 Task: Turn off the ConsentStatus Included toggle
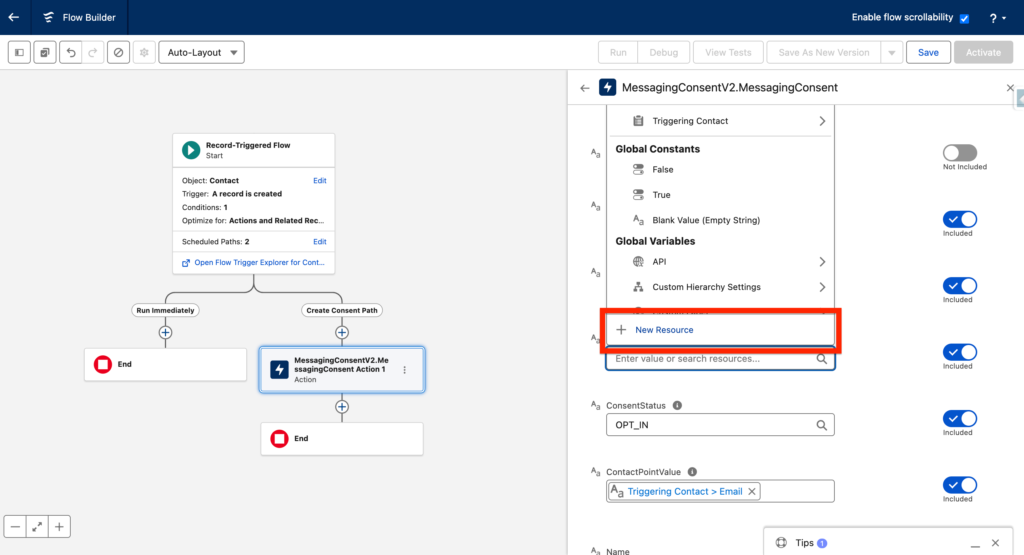959,418
